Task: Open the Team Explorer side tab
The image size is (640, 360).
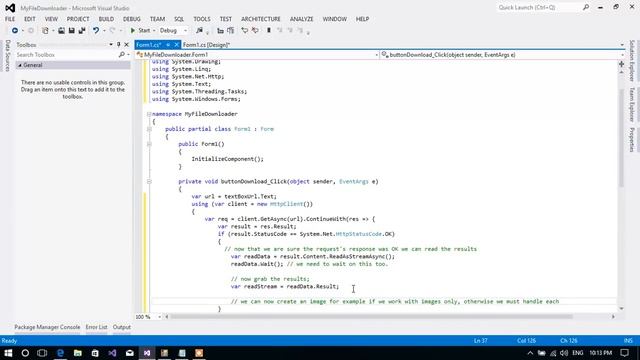Action: click(x=632, y=104)
